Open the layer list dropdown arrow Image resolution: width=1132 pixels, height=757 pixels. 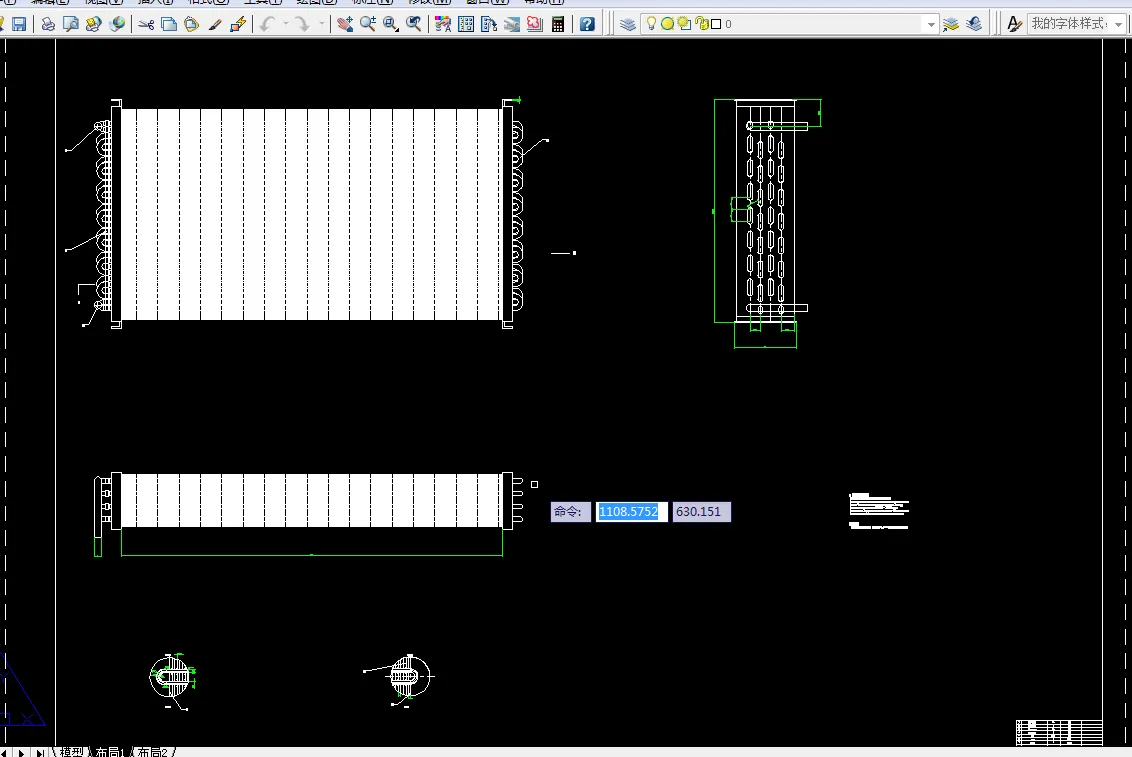[931, 24]
